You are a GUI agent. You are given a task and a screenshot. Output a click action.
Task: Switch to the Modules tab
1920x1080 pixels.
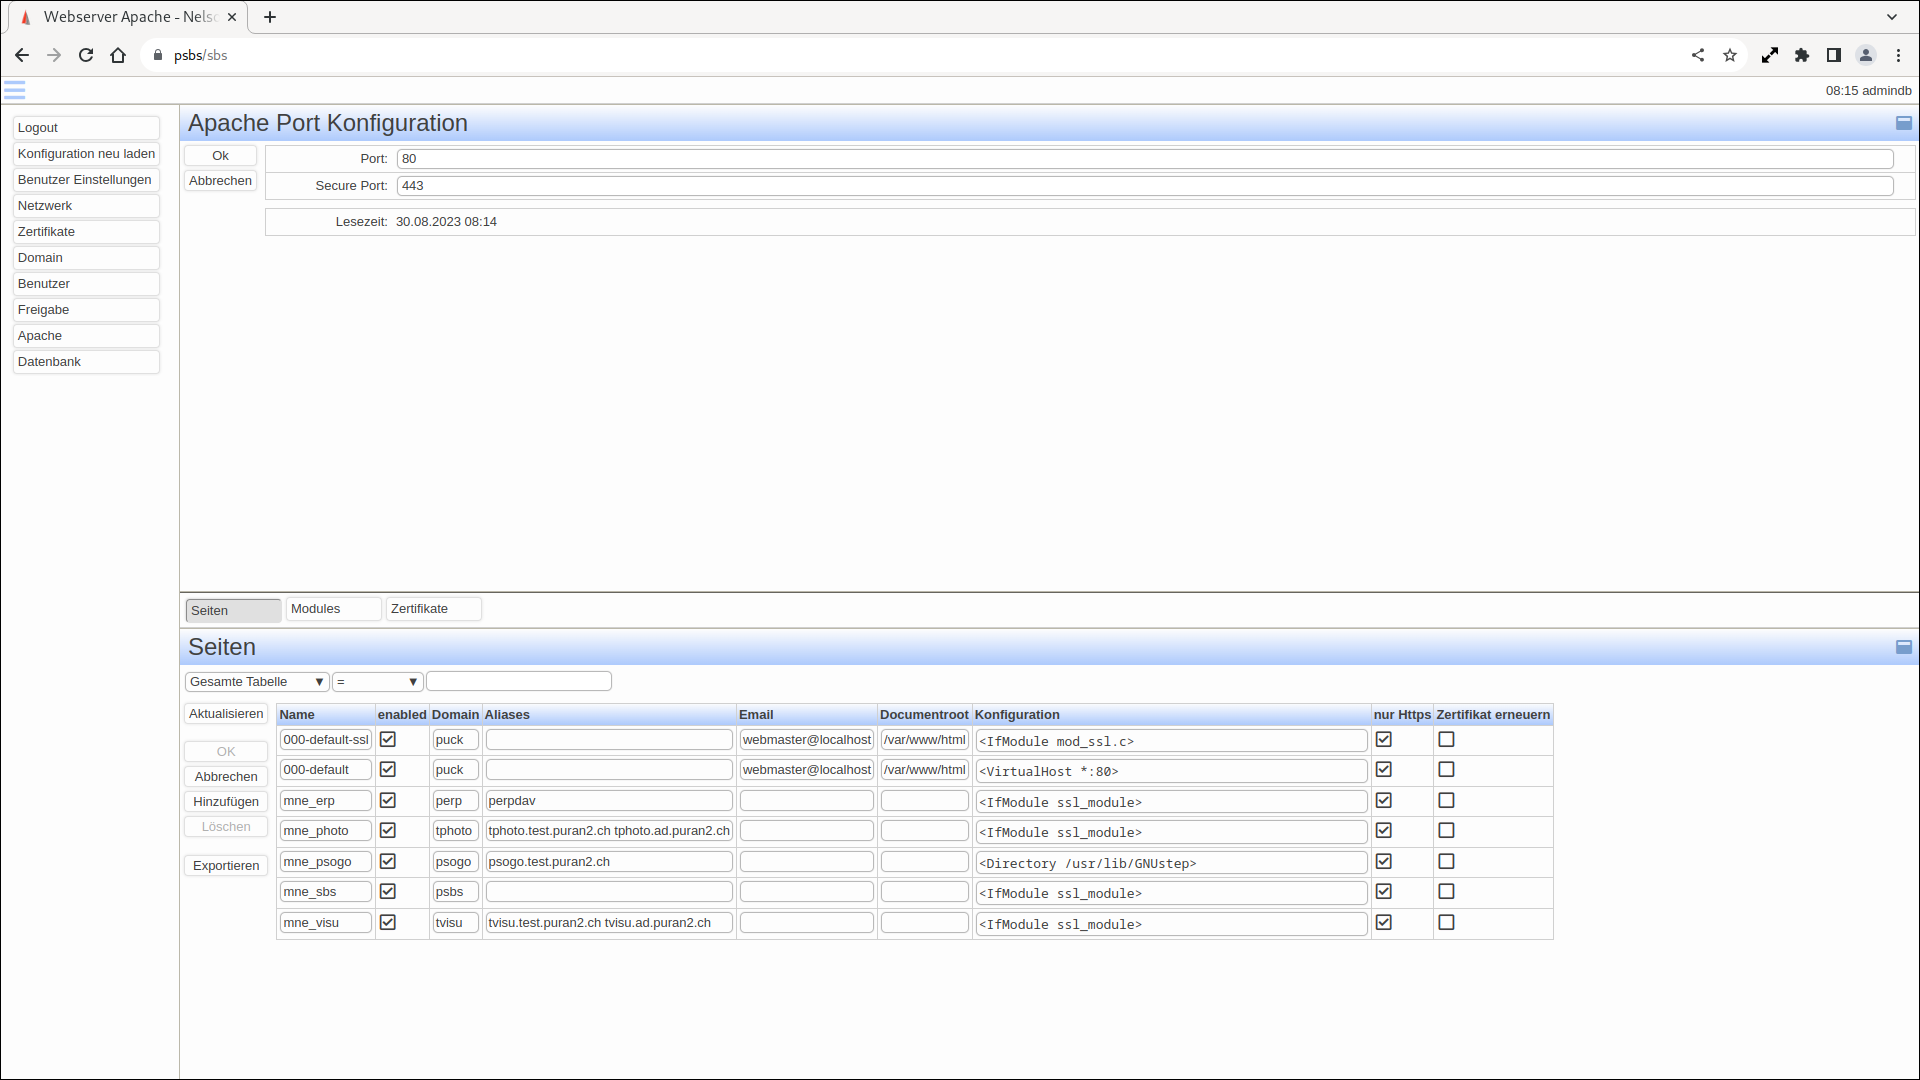[333, 609]
